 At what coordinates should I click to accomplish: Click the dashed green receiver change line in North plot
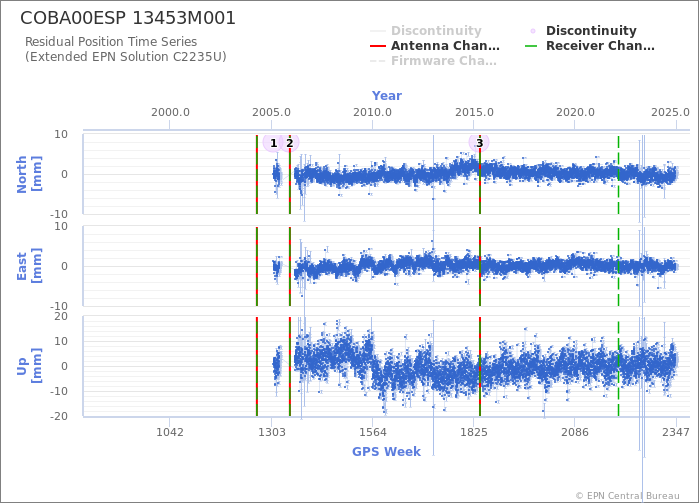(618, 175)
